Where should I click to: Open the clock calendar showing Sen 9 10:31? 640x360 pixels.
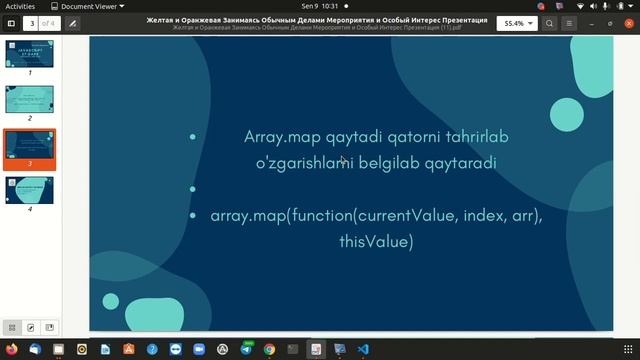(x=320, y=6)
